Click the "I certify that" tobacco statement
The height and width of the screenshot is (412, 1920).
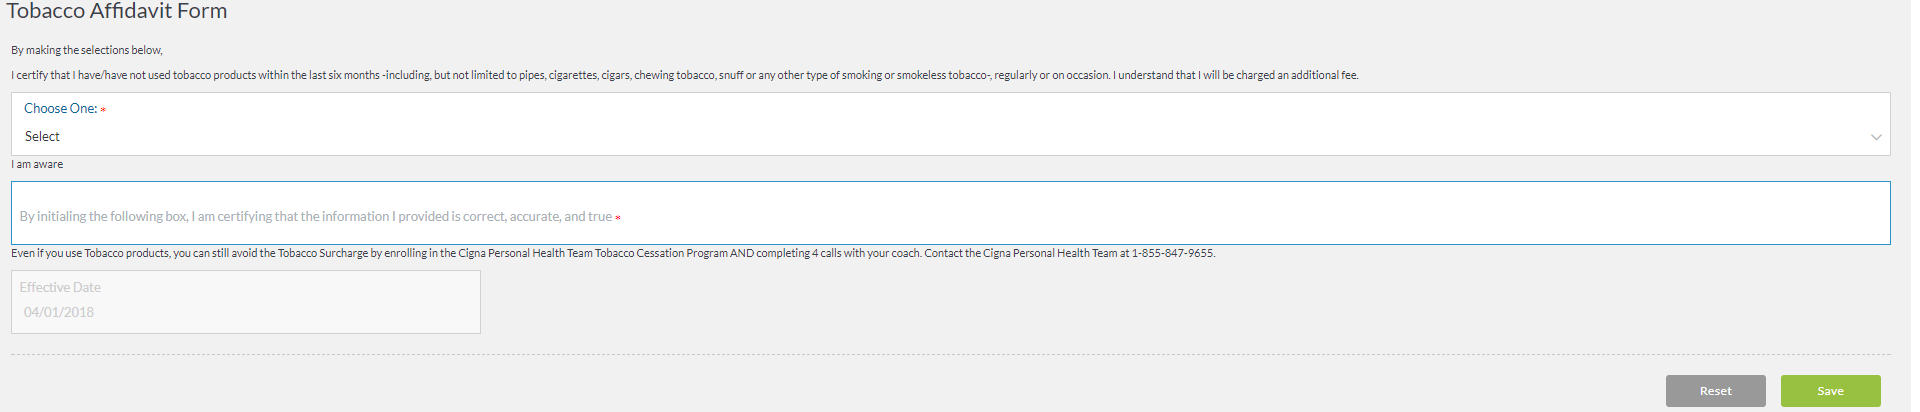(x=684, y=75)
